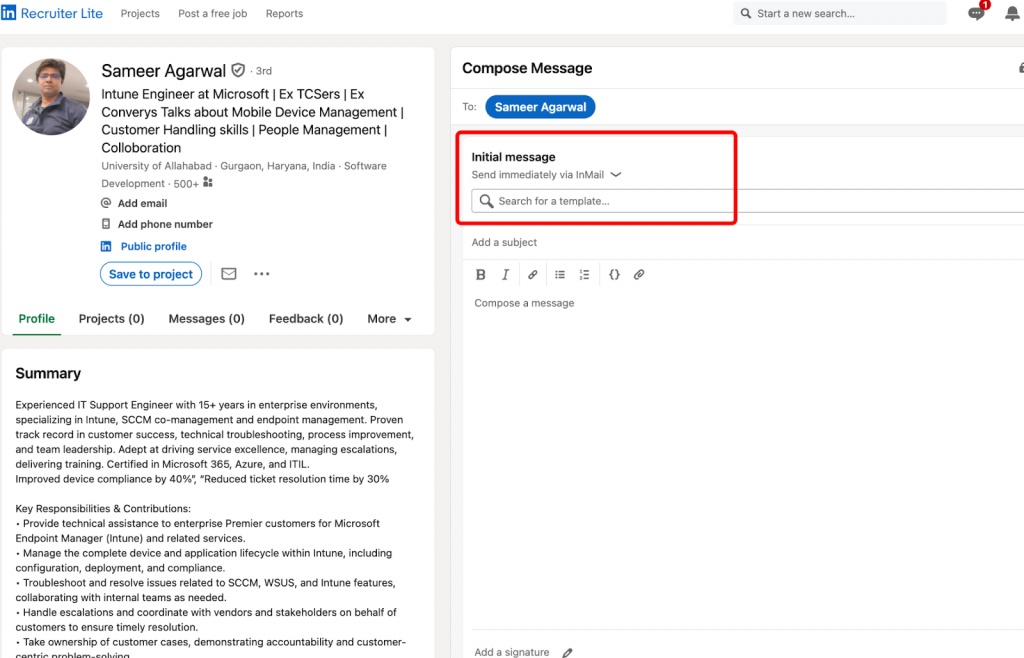Image resolution: width=1024 pixels, height=658 pixels.
Task: Click the Add a subject field
Action: click(x=504, y=242)
